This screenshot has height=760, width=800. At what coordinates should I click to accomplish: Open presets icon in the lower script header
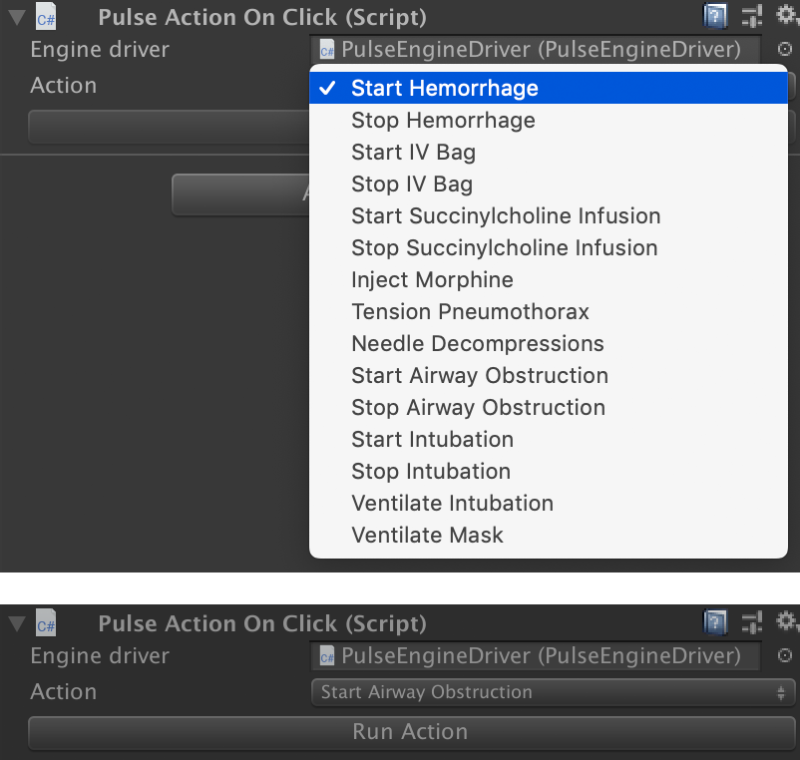pyautogui.click(x=752, y=623)
